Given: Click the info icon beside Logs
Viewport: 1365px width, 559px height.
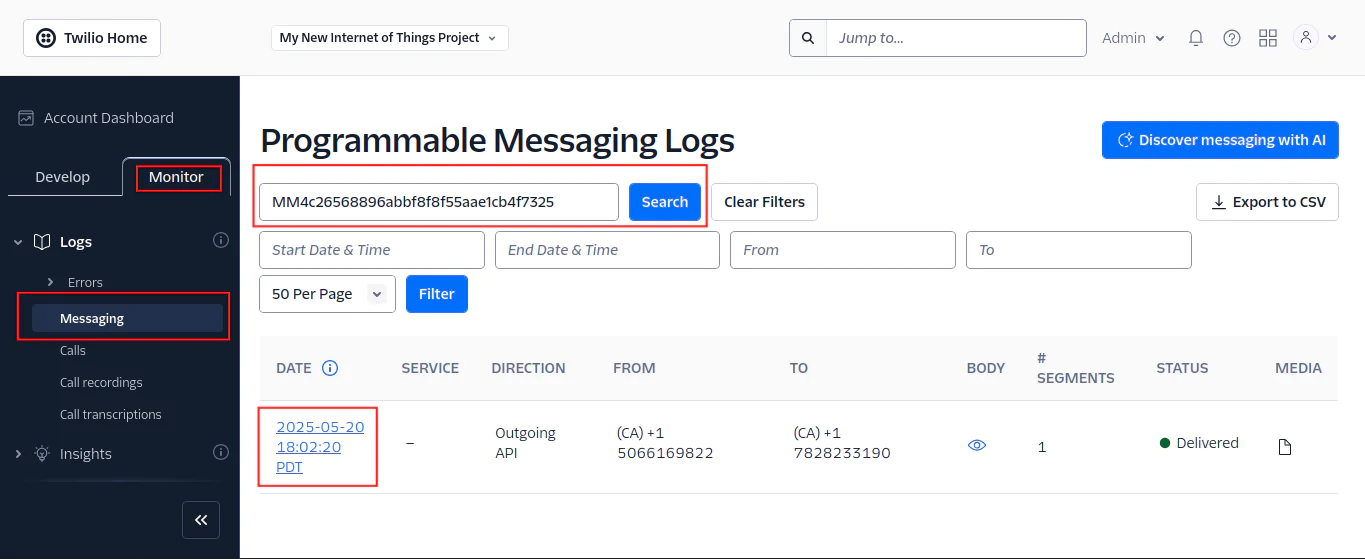Looking at the screenshot, I should coord(221,240).
